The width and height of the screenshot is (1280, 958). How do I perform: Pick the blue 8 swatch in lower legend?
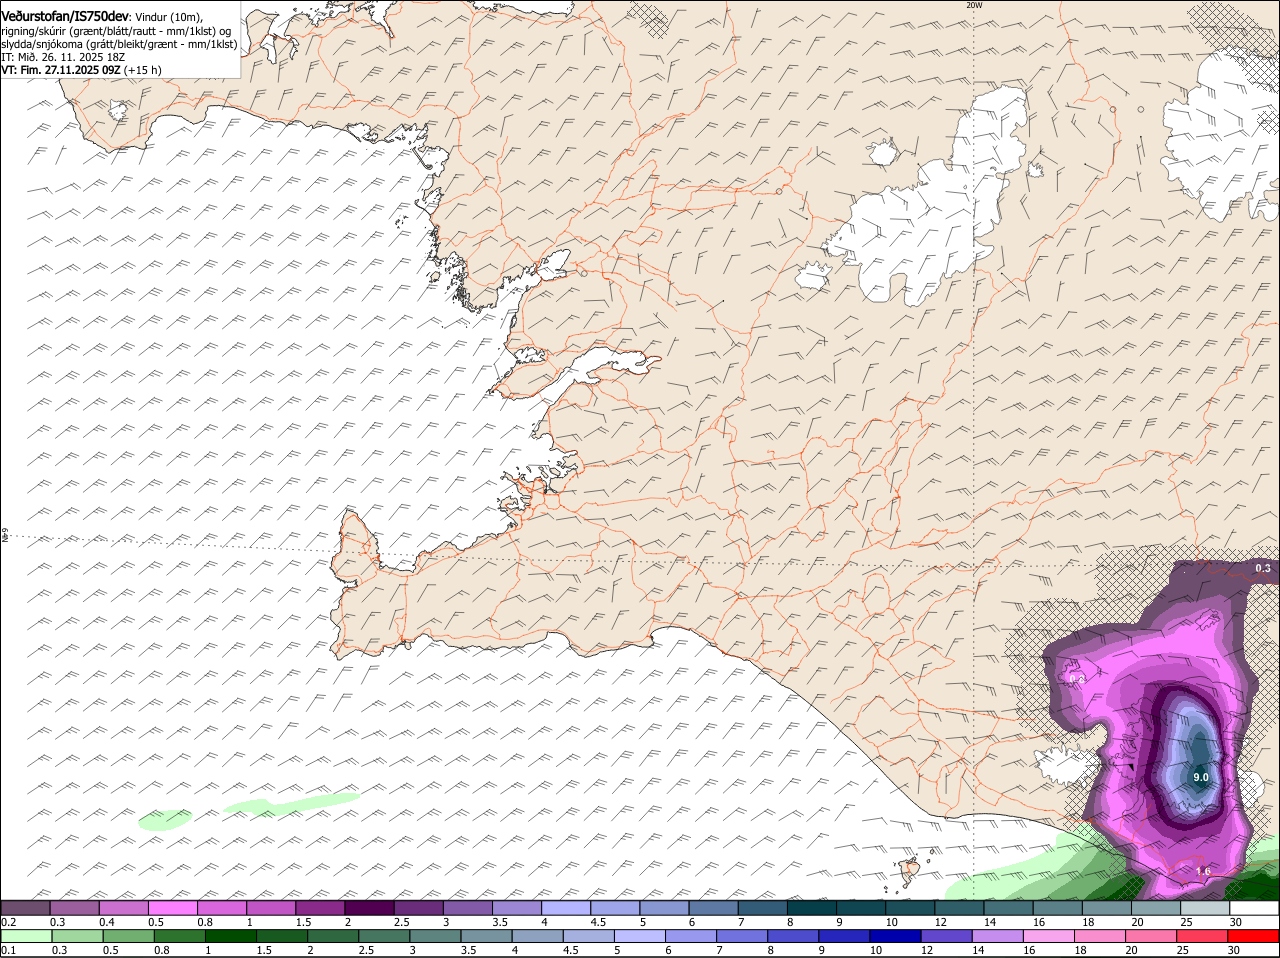(x=793, y=936)
